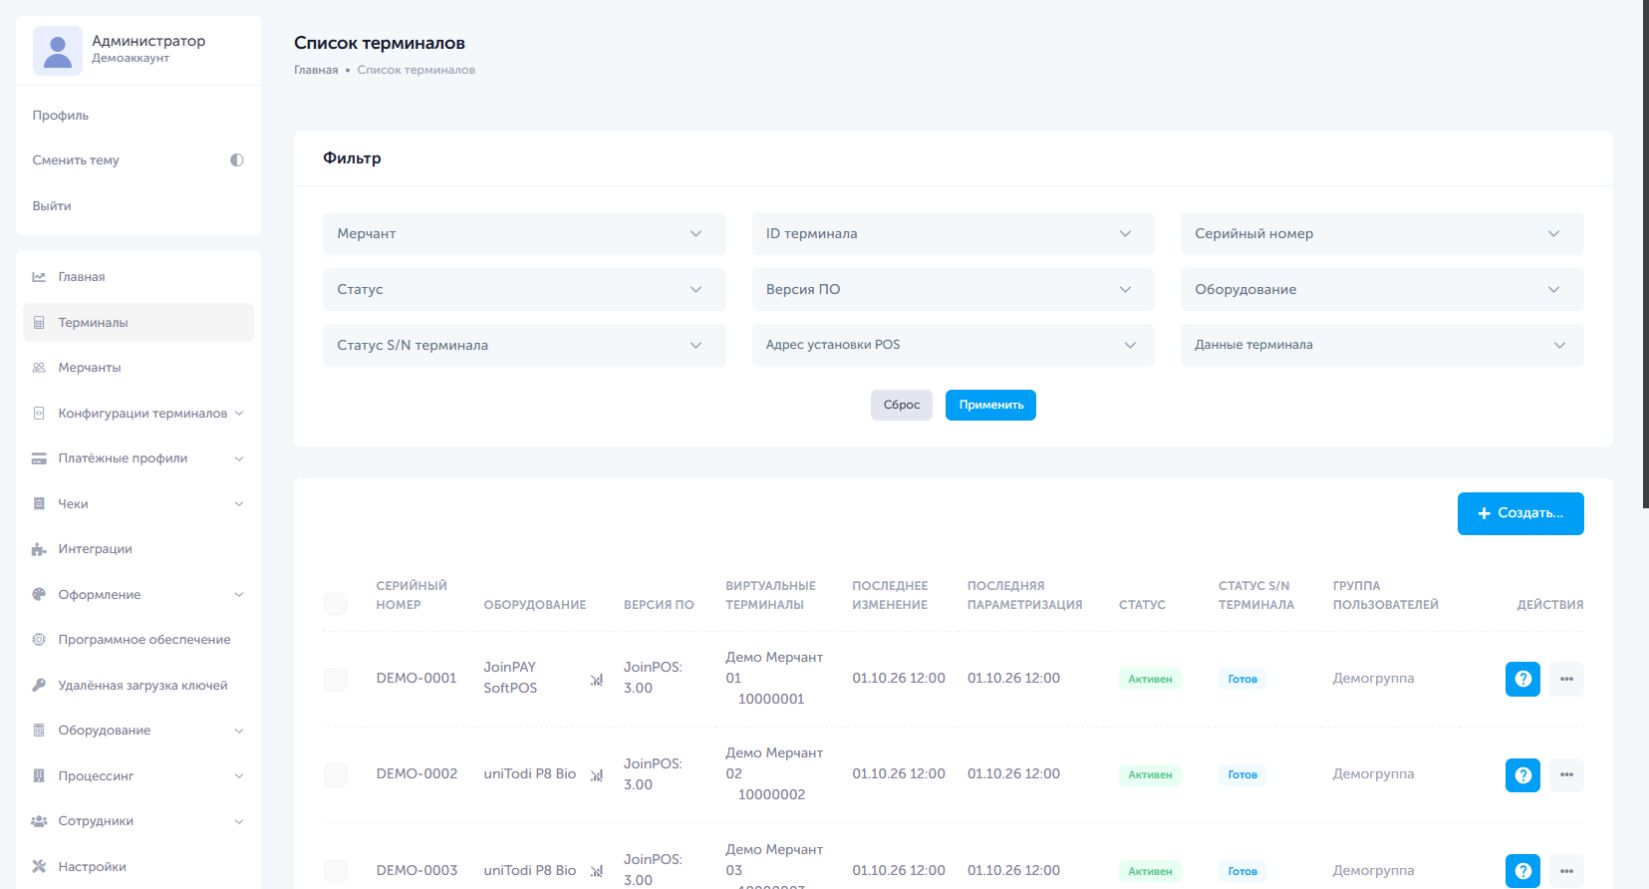Screen dimensions: 1649x889
Task: Click the chart icon beside Главная
Action: (x=39, y=277)
